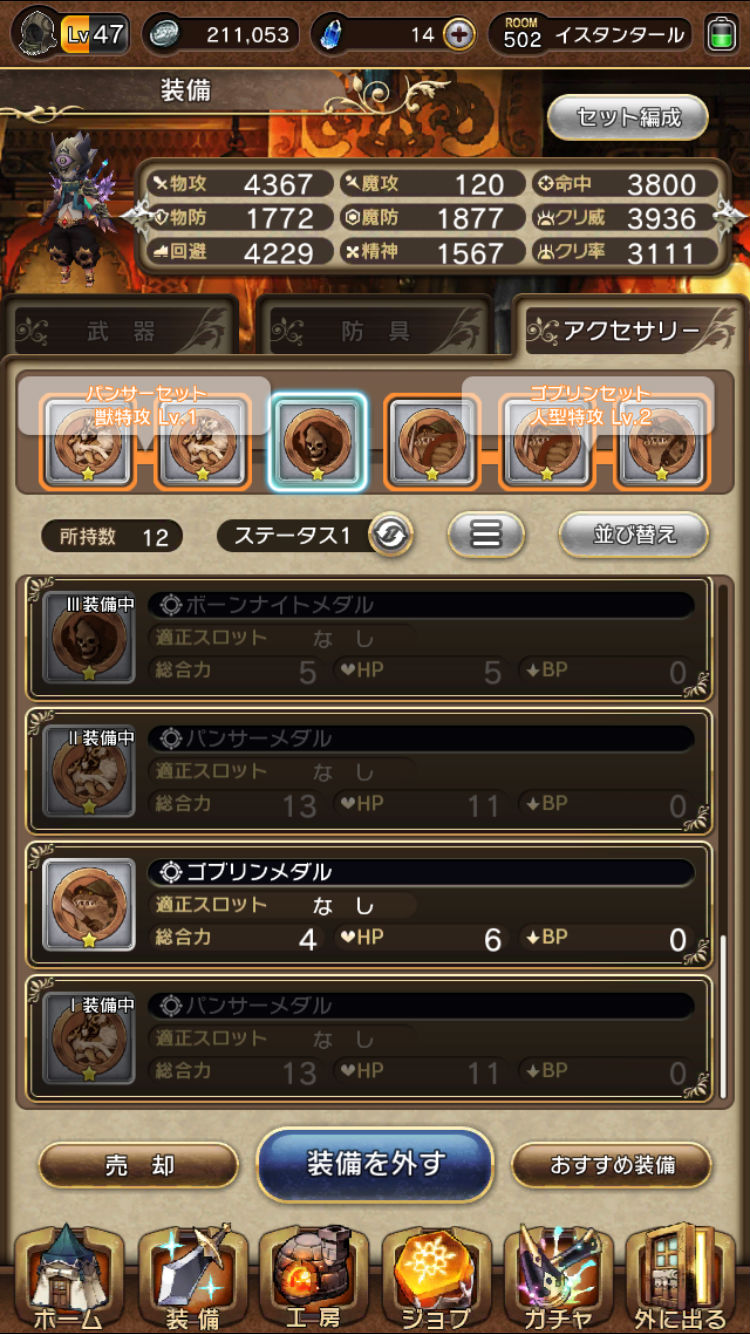Image resolution: width=750 pixels, height=1334 pixels.
Task: Tap the 外に出る exit door icon
Action: tap(681, 1277)
